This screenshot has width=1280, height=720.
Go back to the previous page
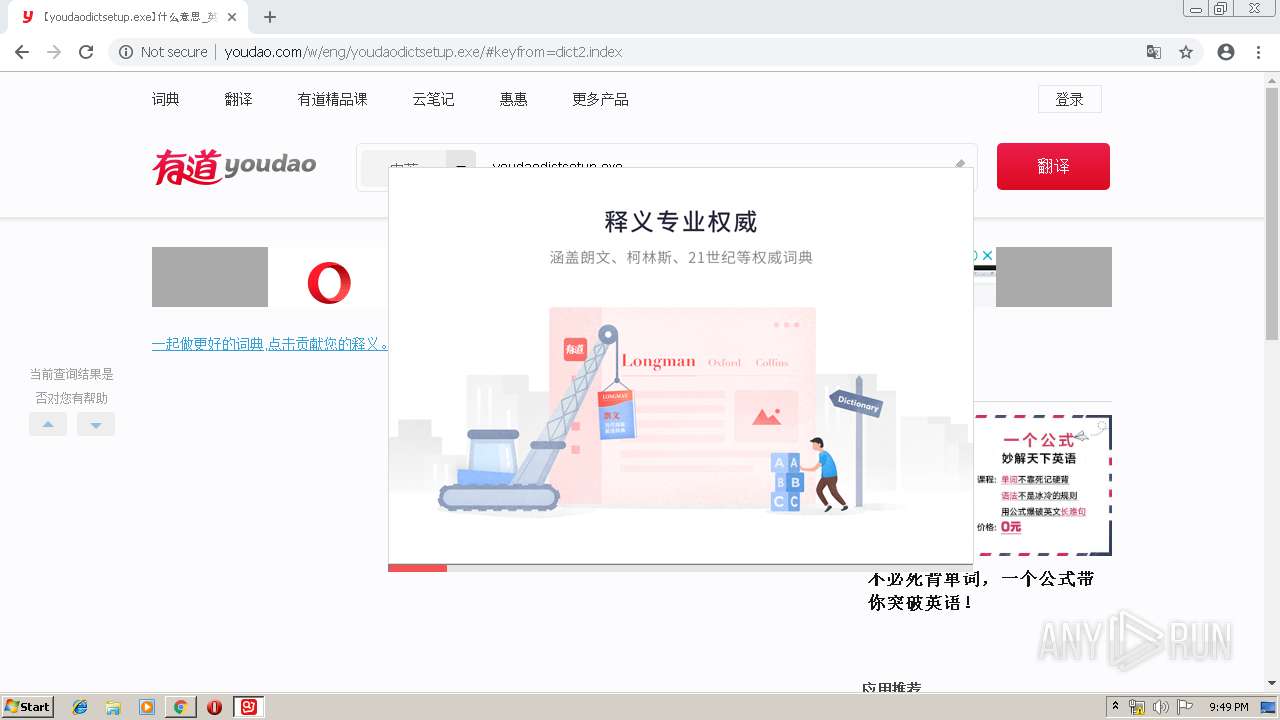click(22, 52)
